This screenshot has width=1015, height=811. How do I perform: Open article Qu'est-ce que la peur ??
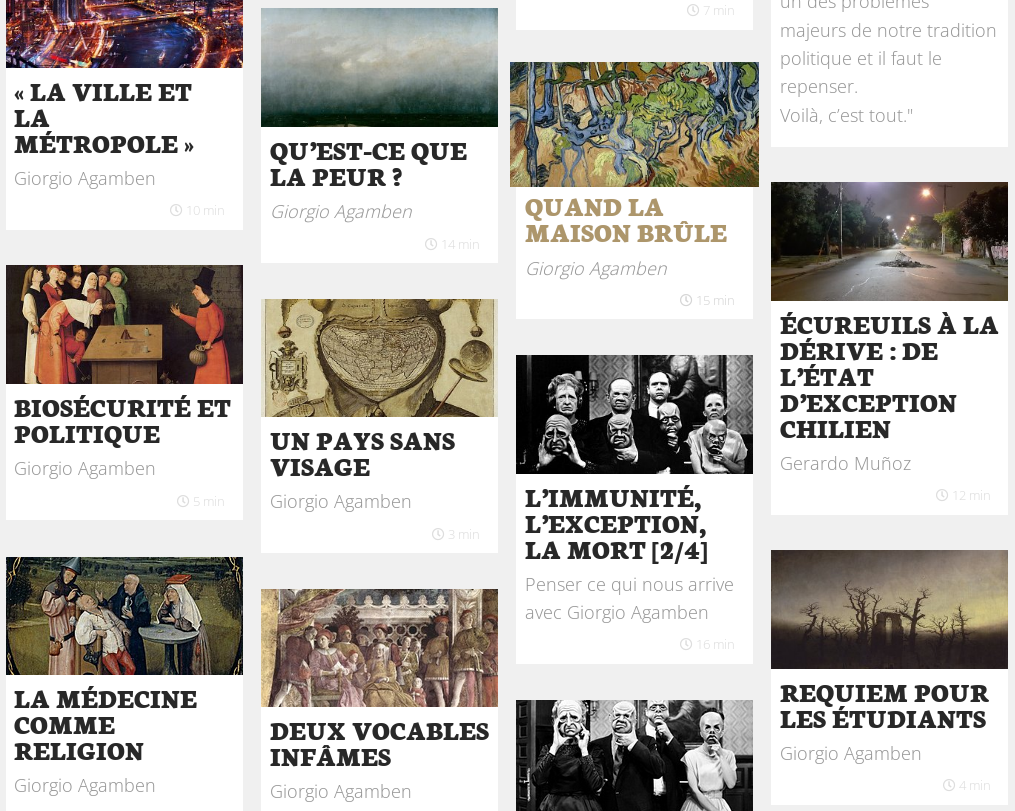[368, 164]
